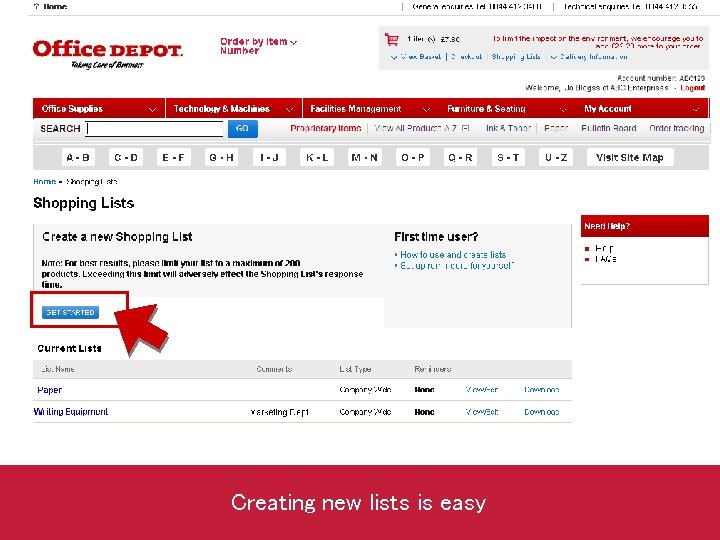Screen dimensions: 720x540
Task: Select the O - P alphabet button
Action: (412, 158)
